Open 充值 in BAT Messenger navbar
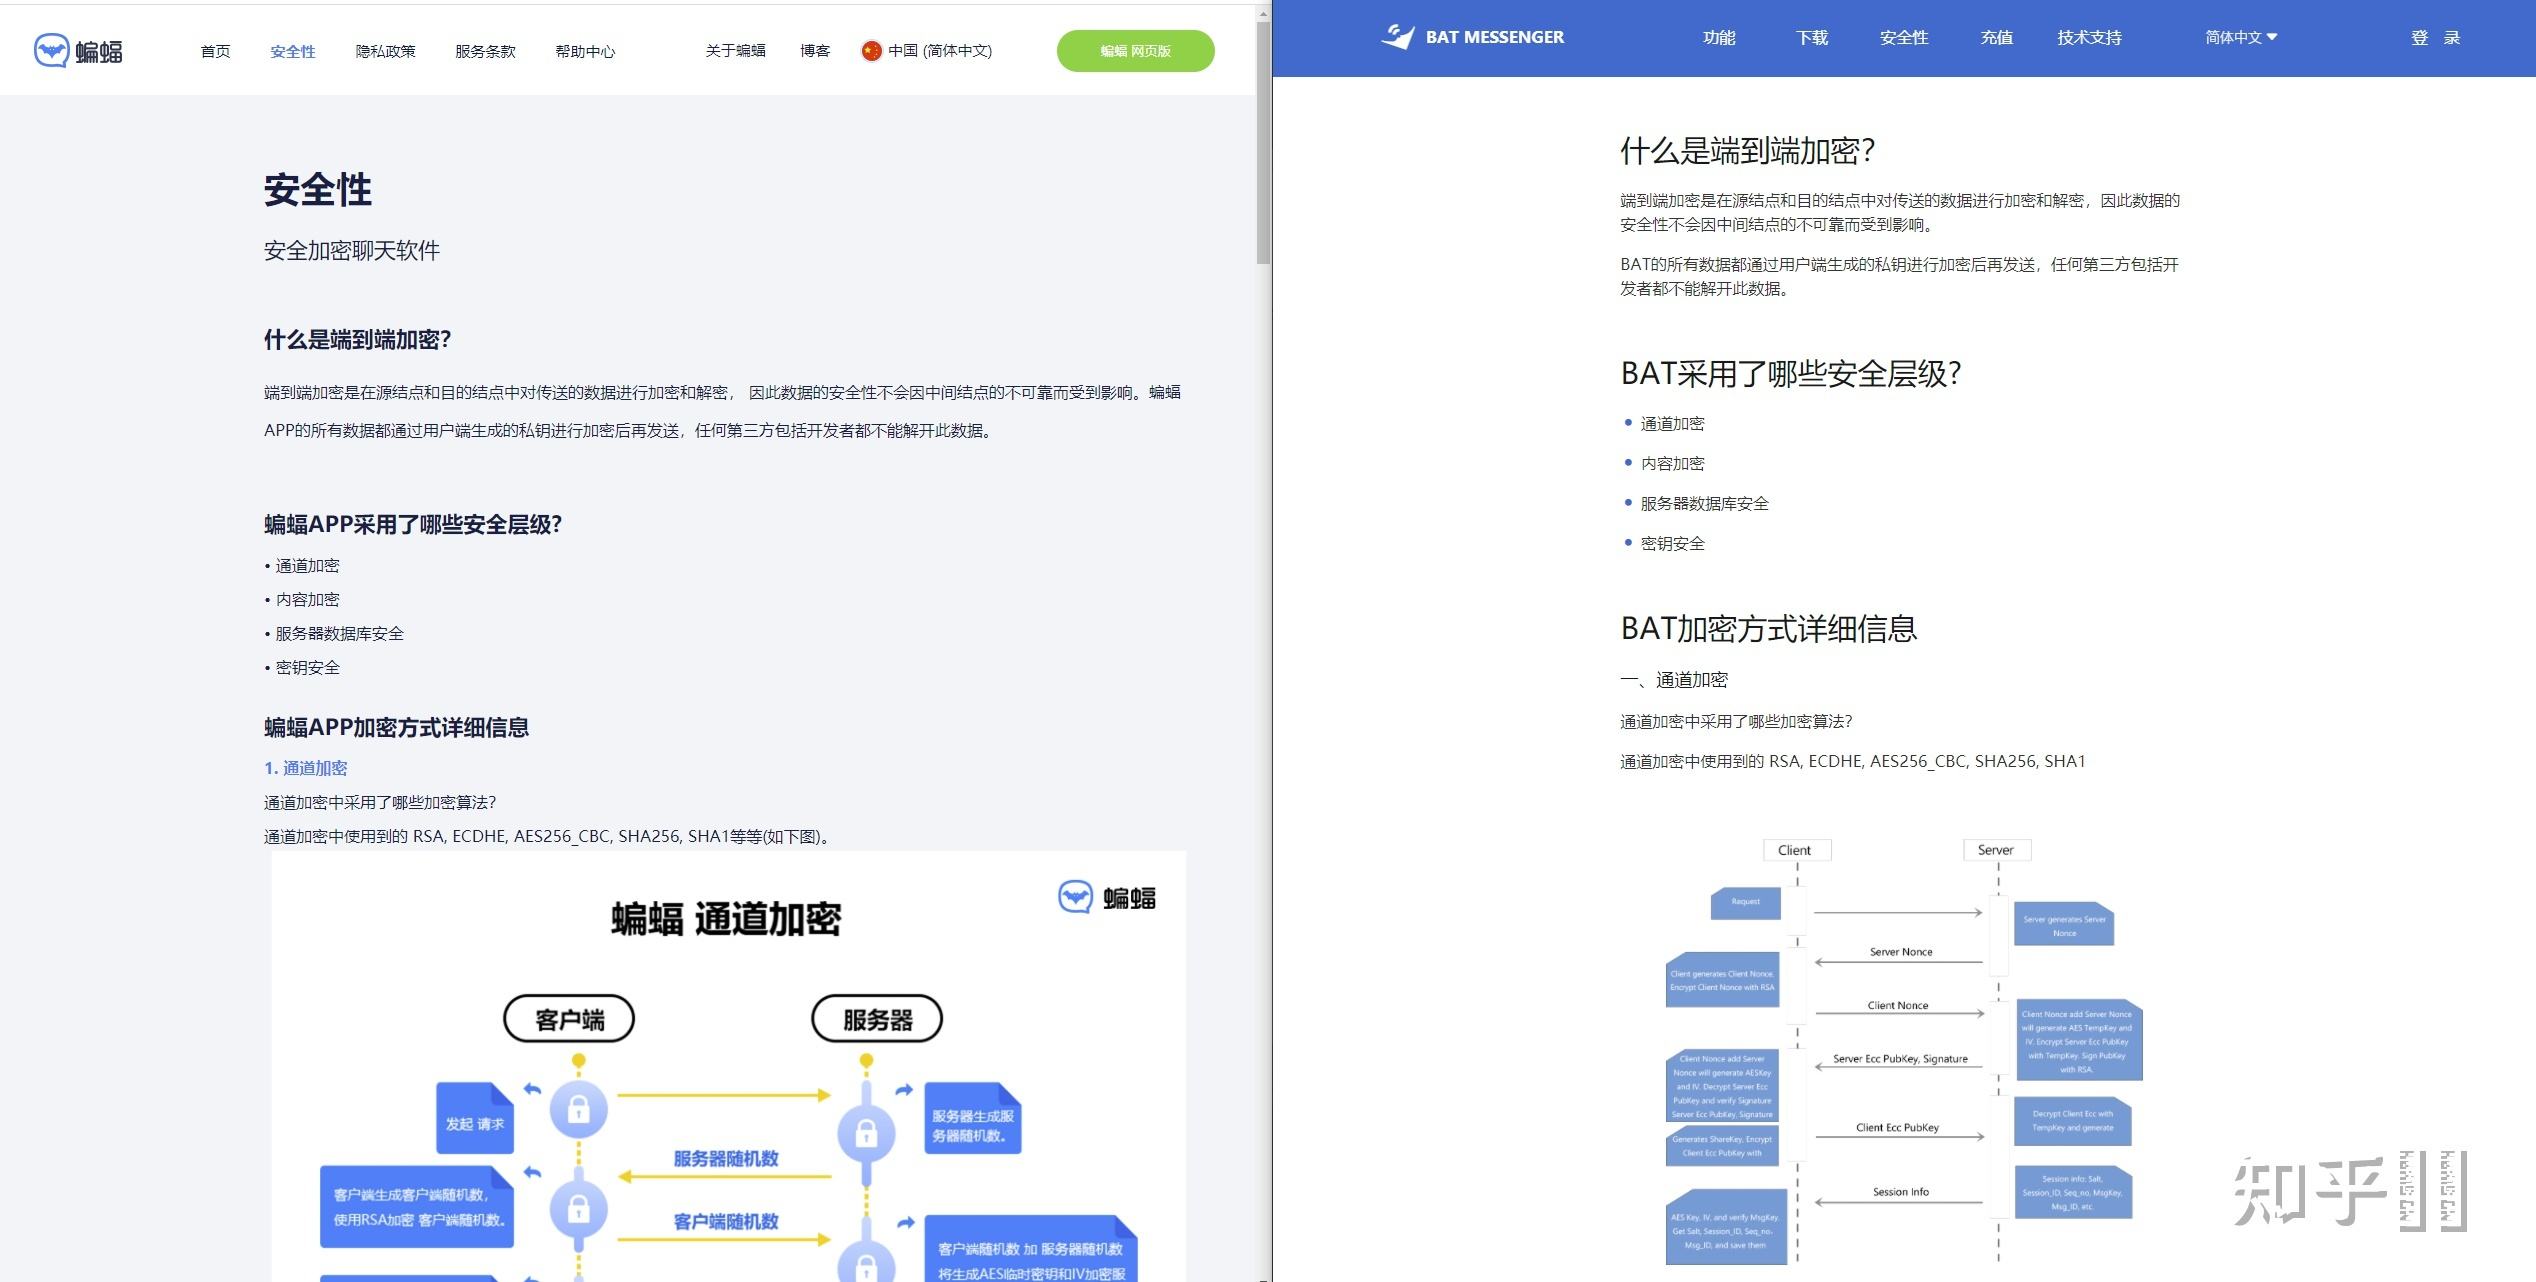 (x=1996, y=37)
